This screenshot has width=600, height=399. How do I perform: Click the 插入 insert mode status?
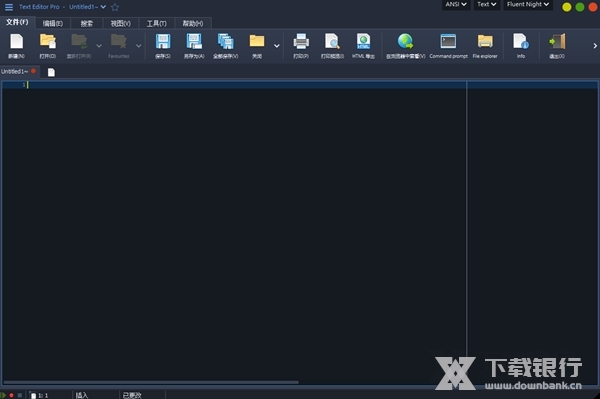[x=82, y=395]
